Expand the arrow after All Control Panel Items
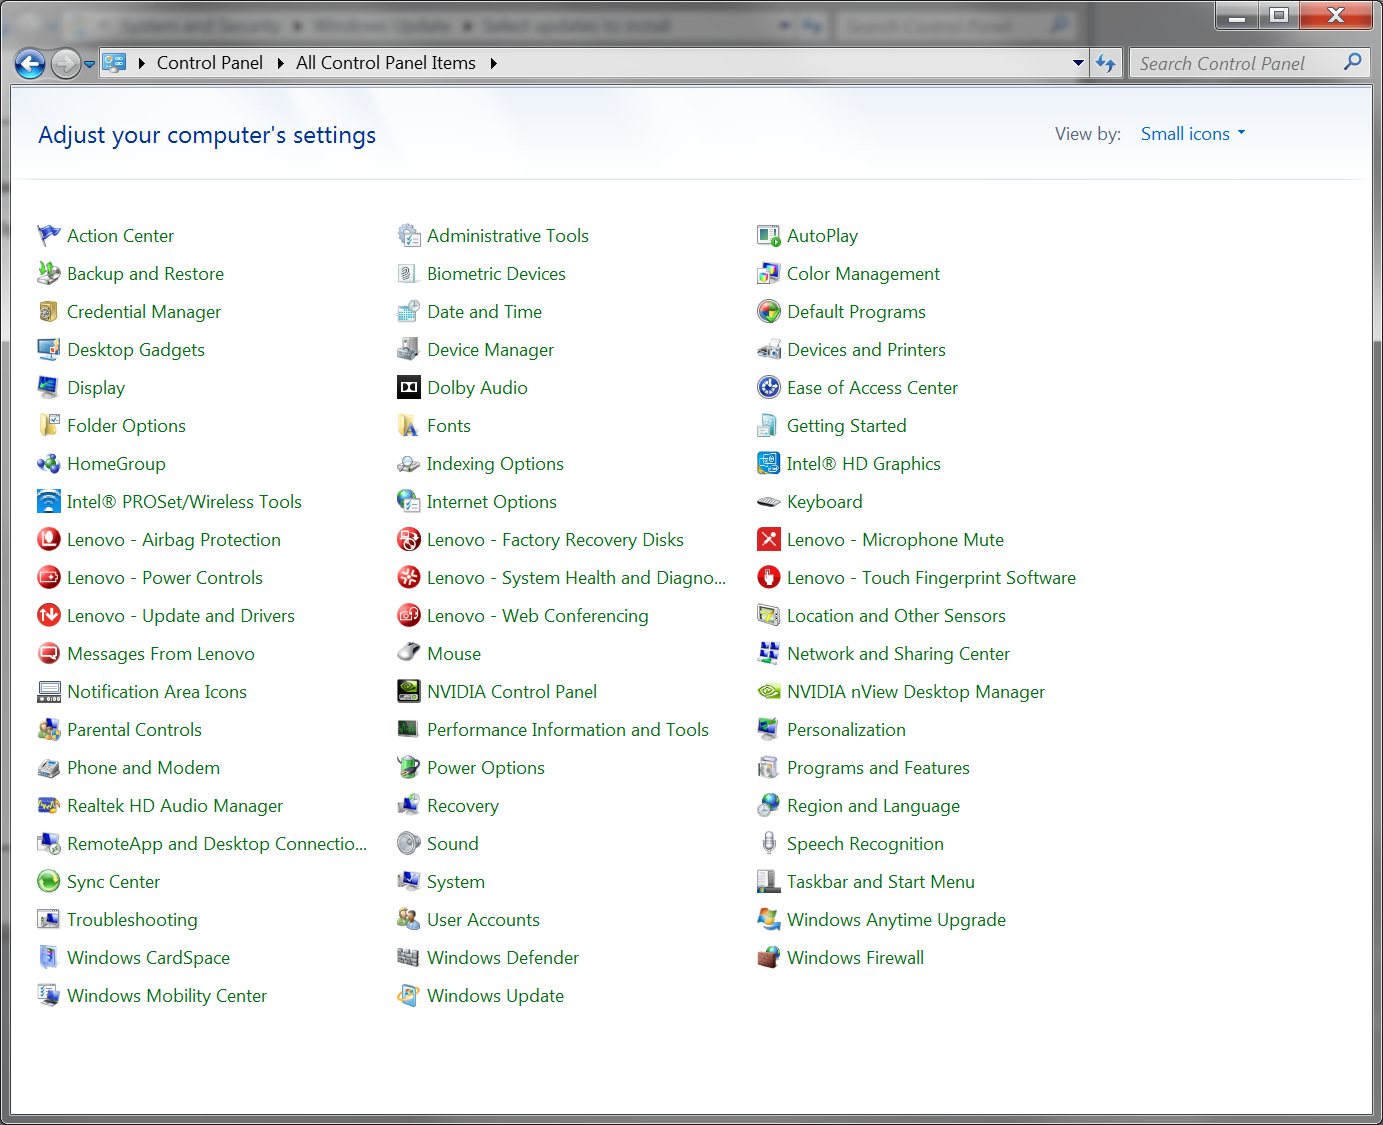The width and height of the screenshot is (1383, 1125). [493, 63]
